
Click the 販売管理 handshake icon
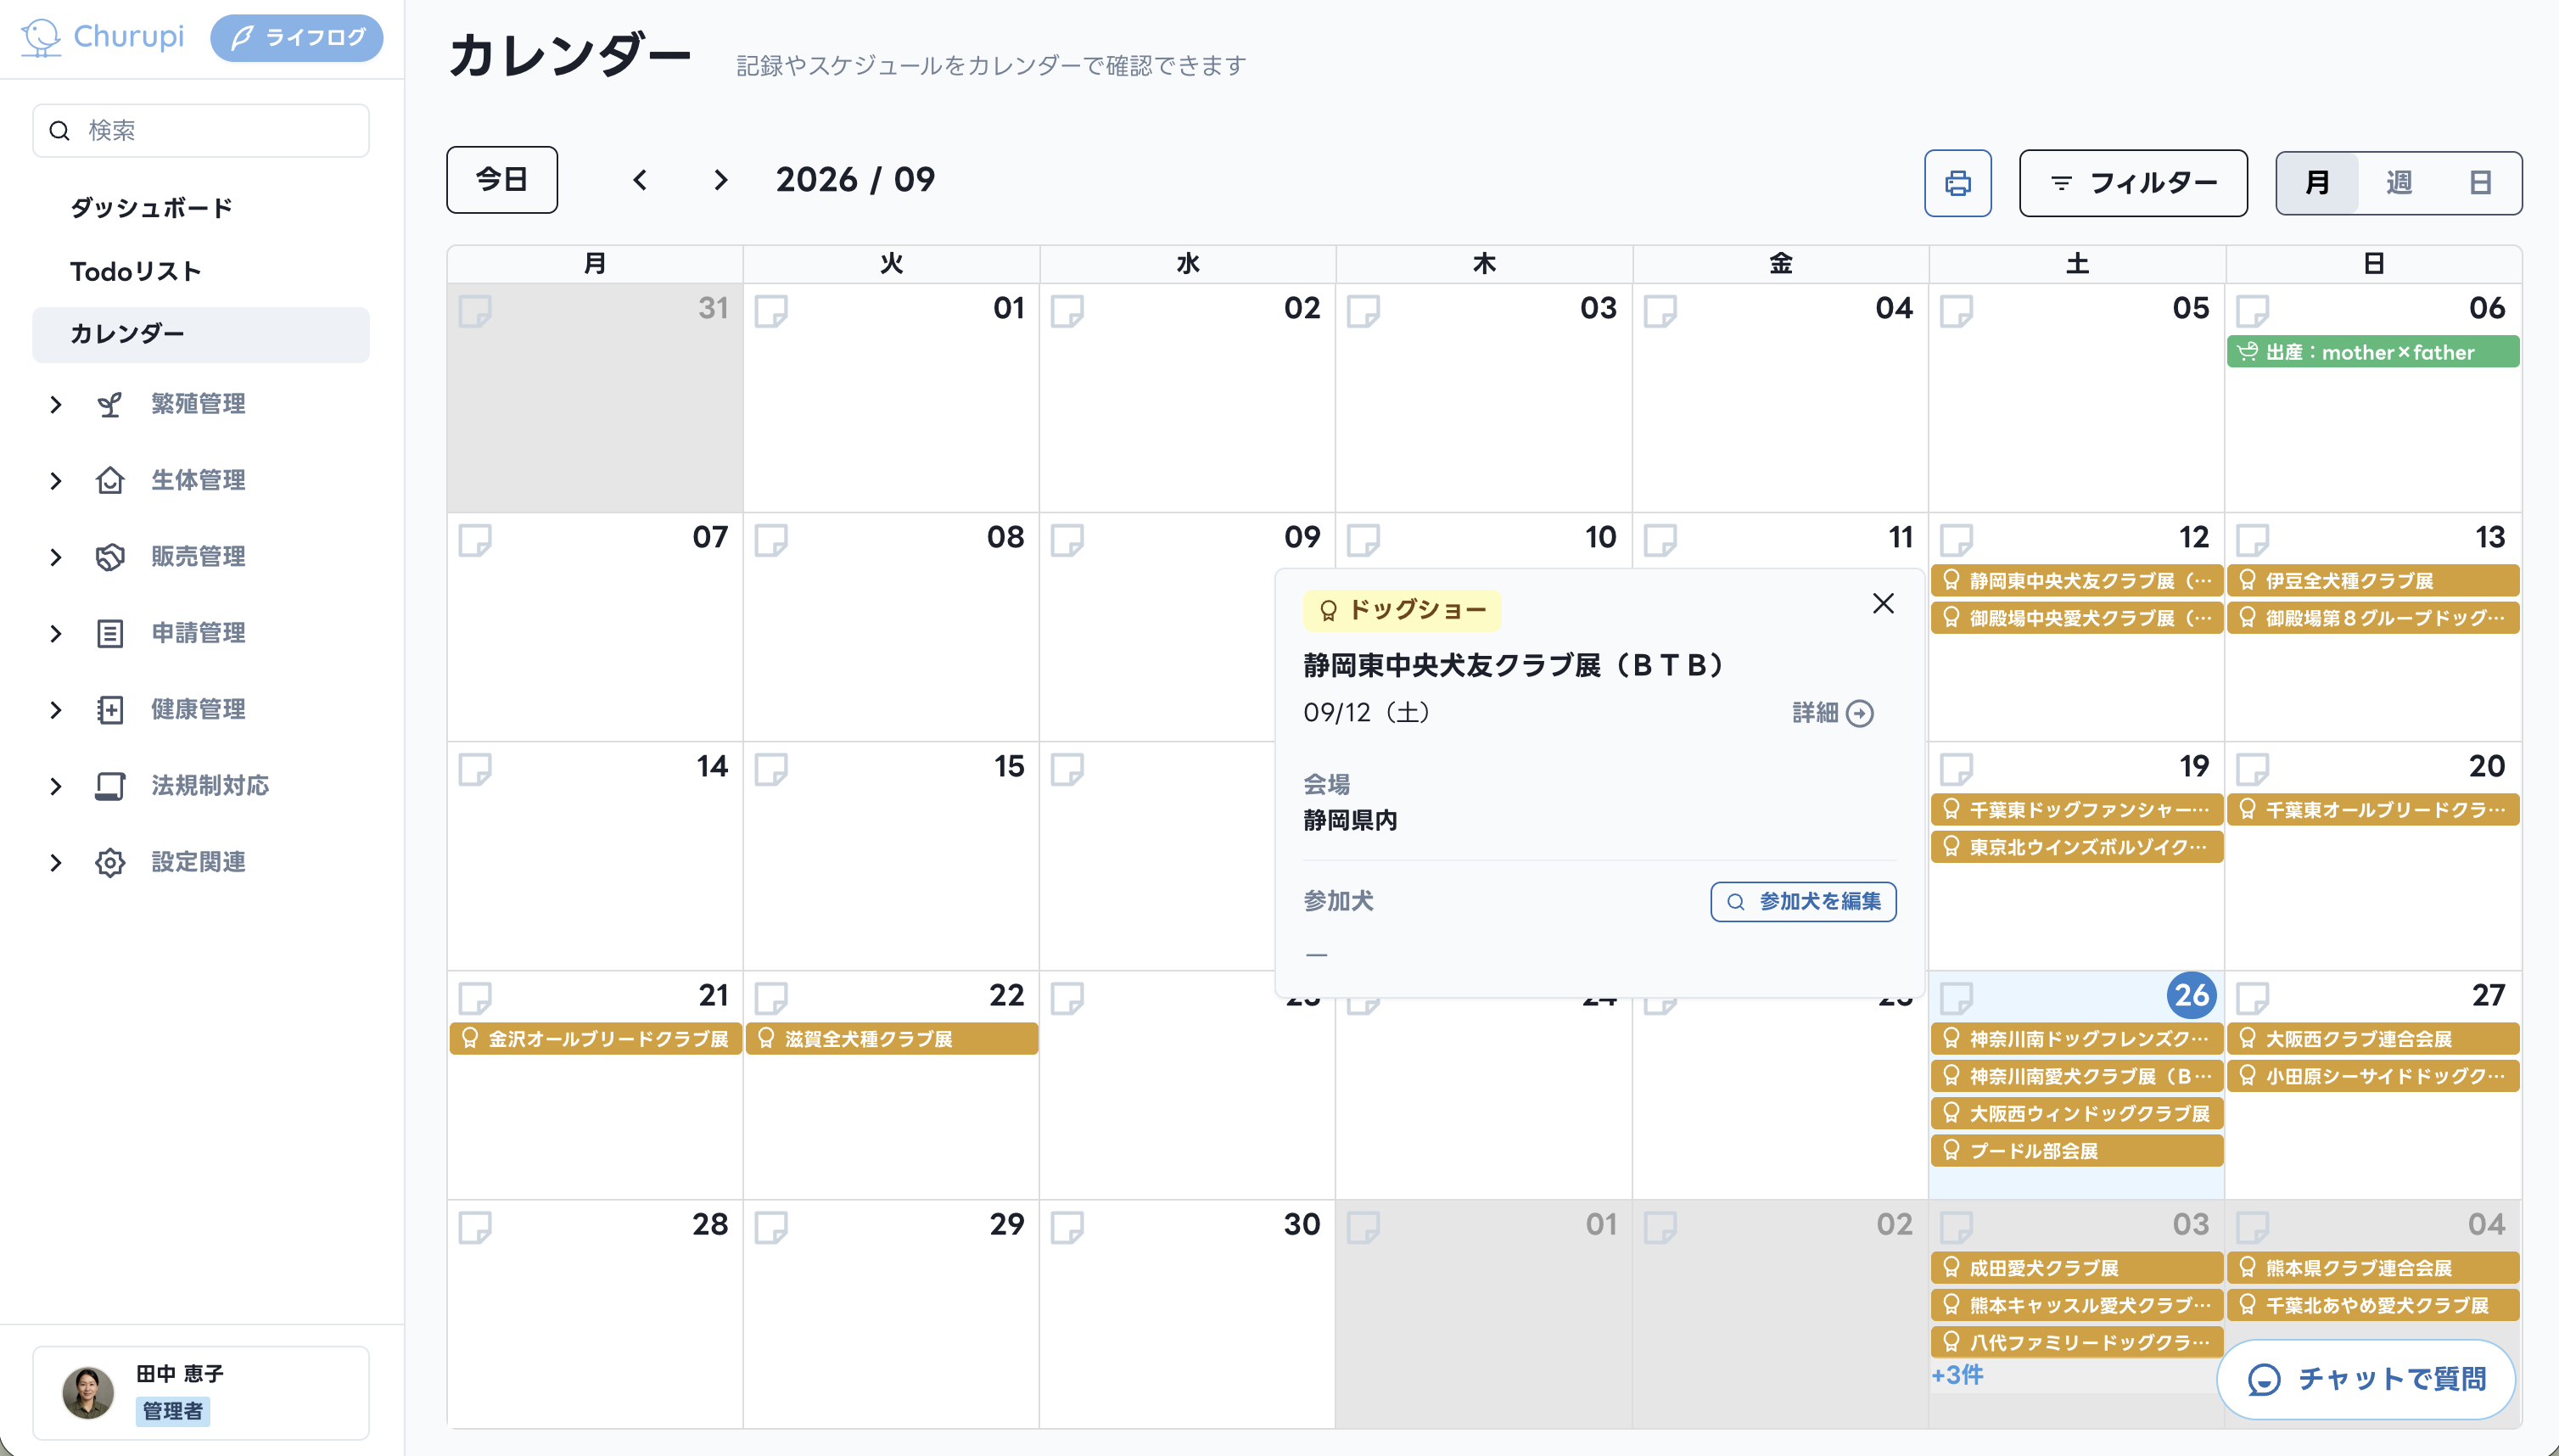click(x=110, y=557)
